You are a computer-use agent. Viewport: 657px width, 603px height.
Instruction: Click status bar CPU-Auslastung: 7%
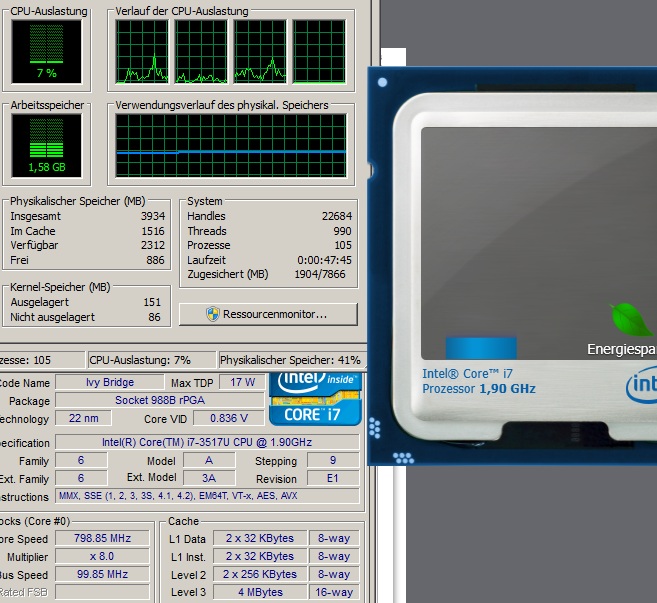tap(153, 360)
